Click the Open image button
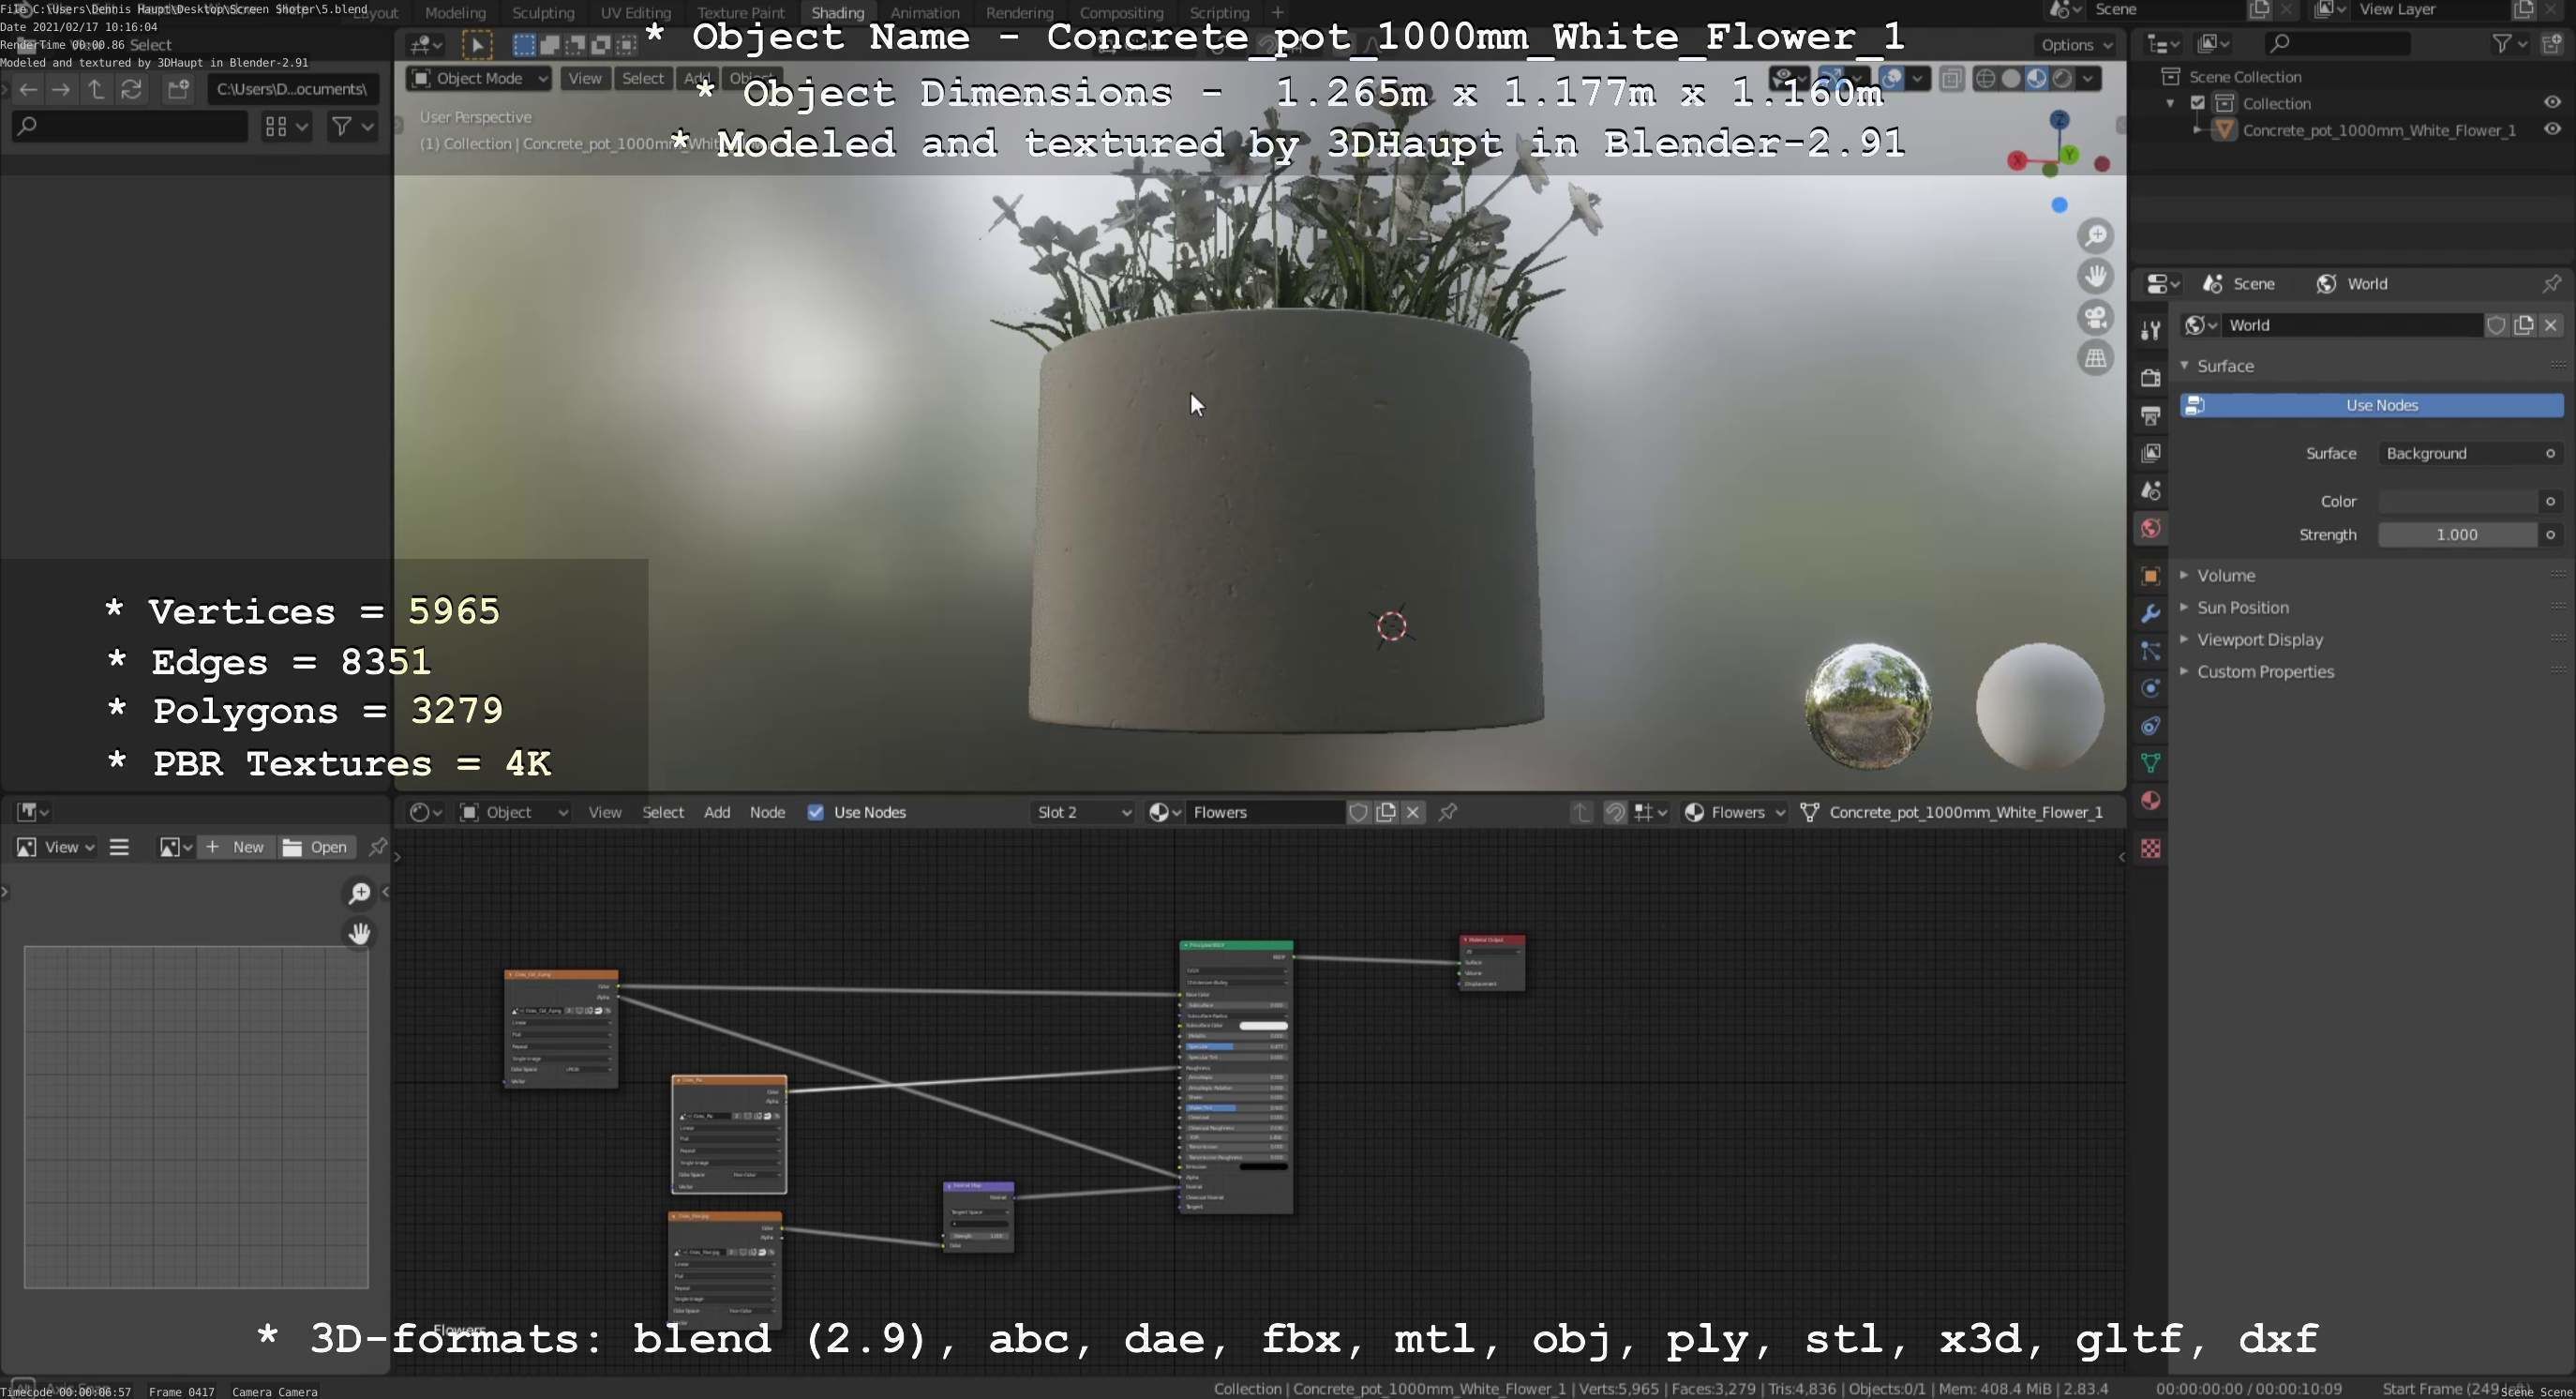 tap(316, 847)
